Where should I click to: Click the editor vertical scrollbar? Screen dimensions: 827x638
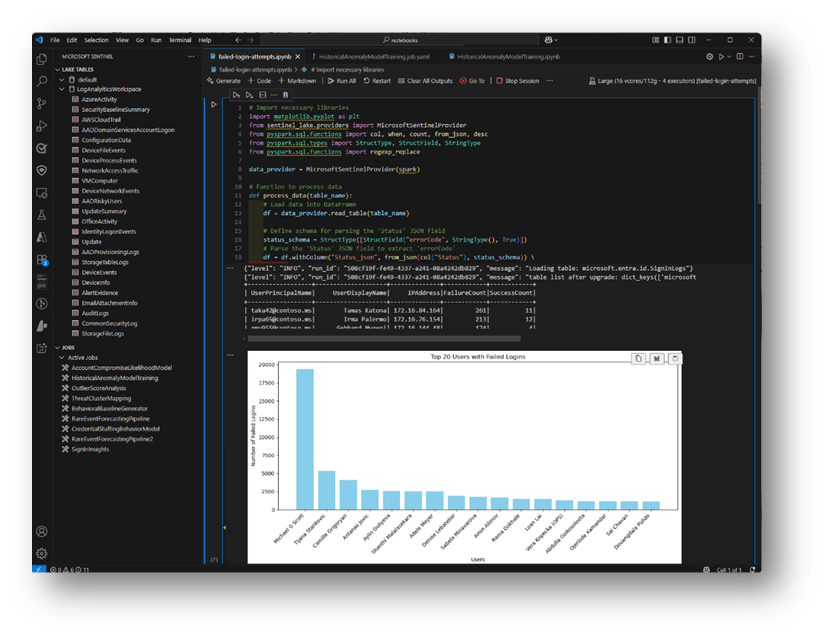(x=759, y=145)
